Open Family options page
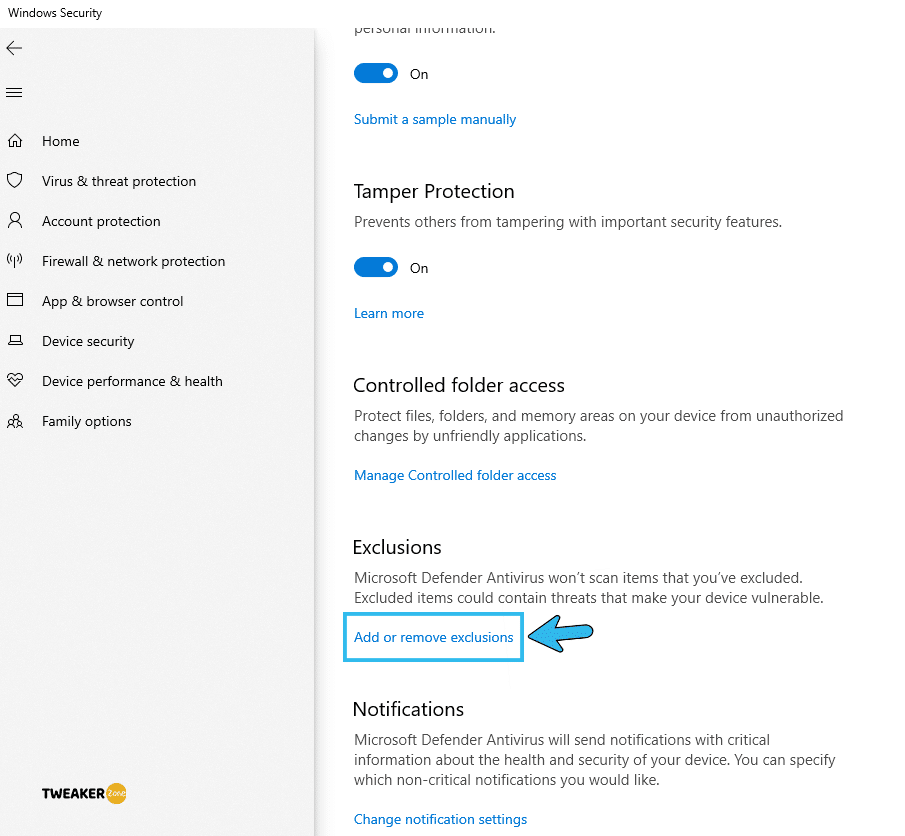Screen dimensions: 905x836 (x=87, y=421)
